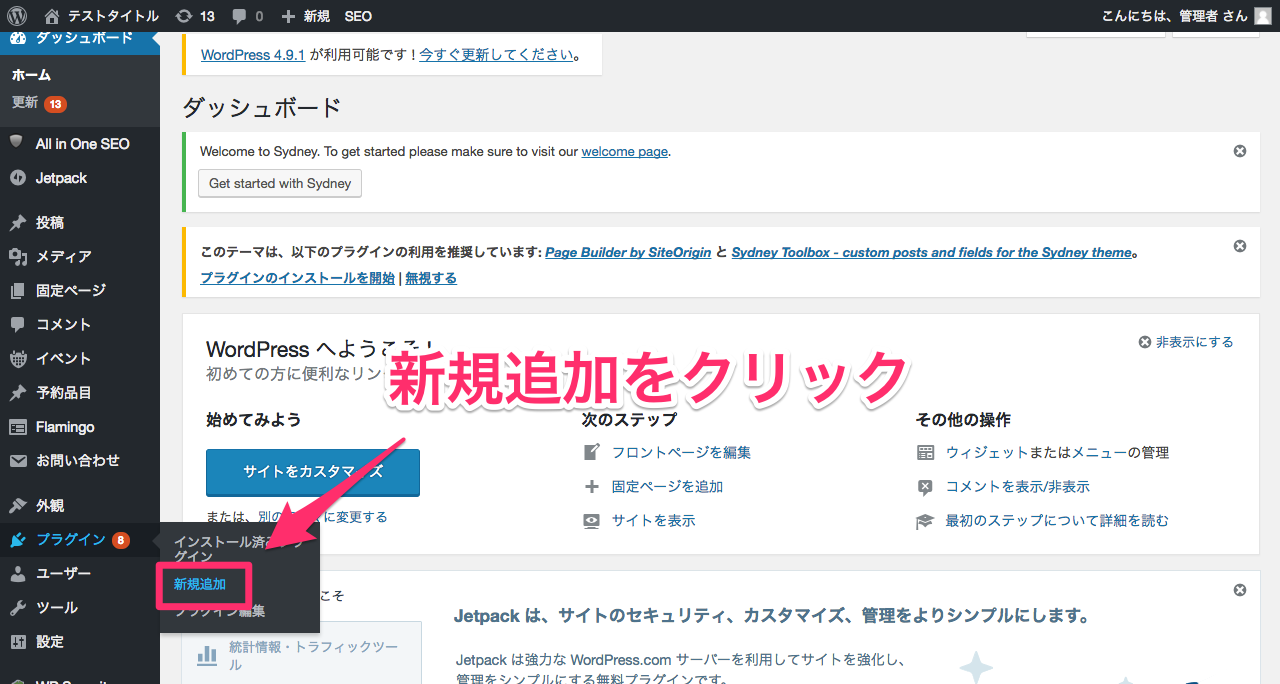Viewport: 1280px width, 684px height.
Task: Open ホーム in the sidebar
Action: tap(31, 75)
